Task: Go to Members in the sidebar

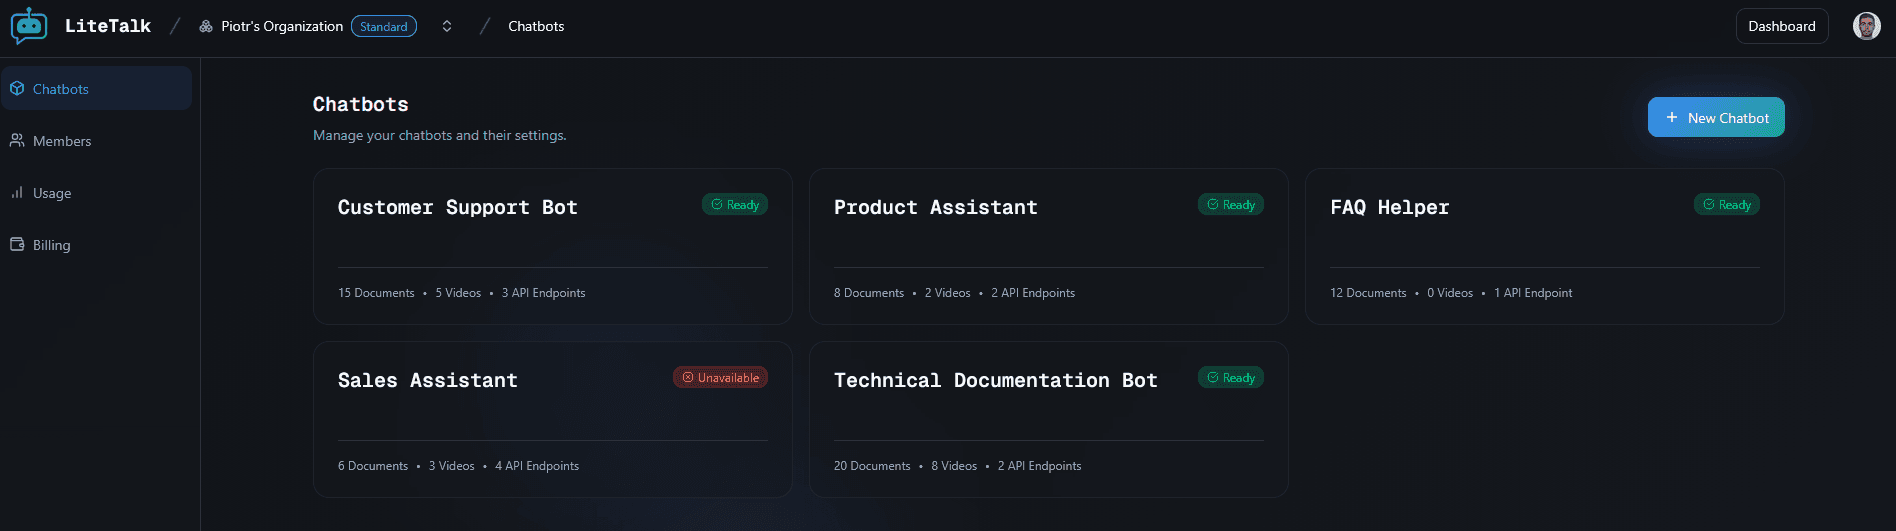Action: pos(97,141)
